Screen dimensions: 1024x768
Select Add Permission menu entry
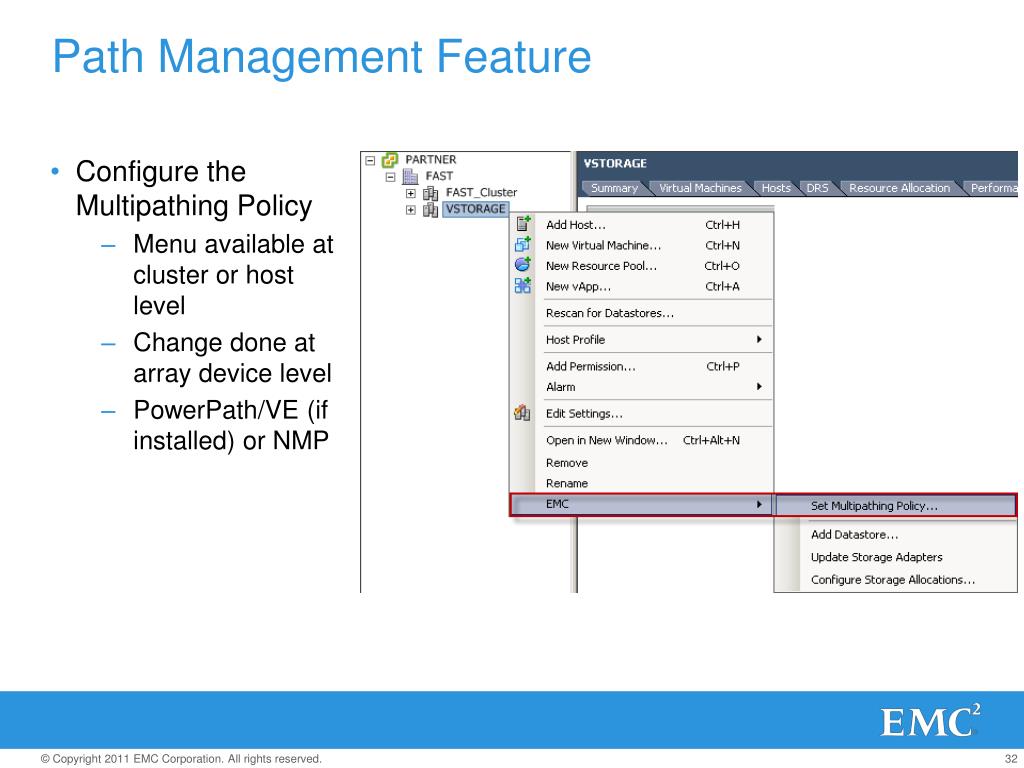point(641,366)
